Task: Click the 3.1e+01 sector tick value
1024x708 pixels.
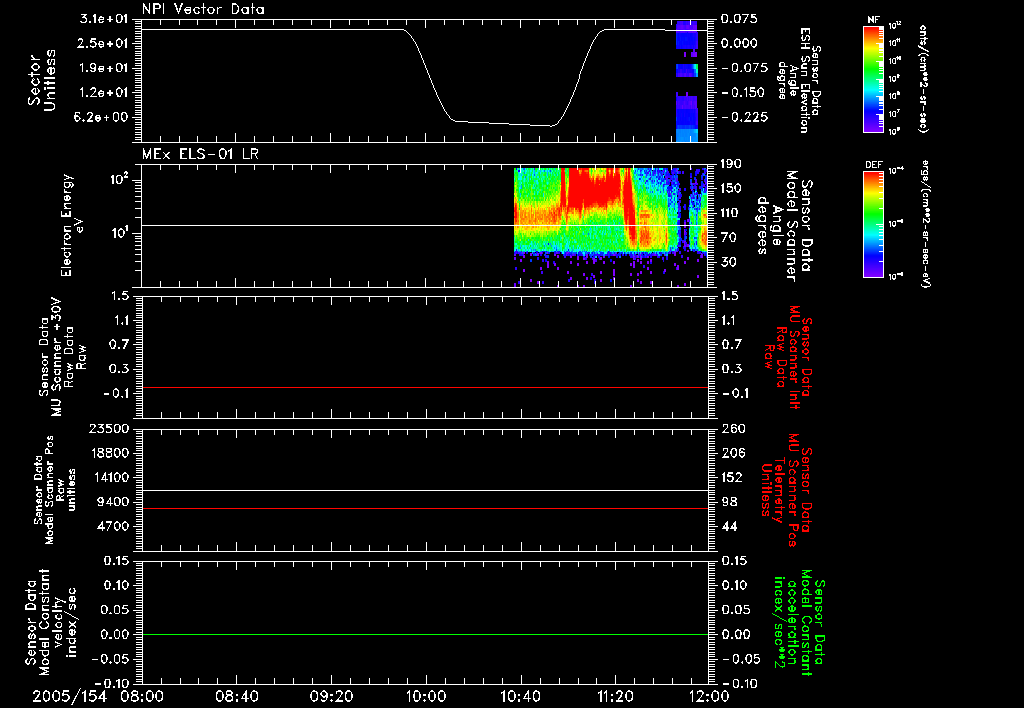Action: click(x=104, y=18)
